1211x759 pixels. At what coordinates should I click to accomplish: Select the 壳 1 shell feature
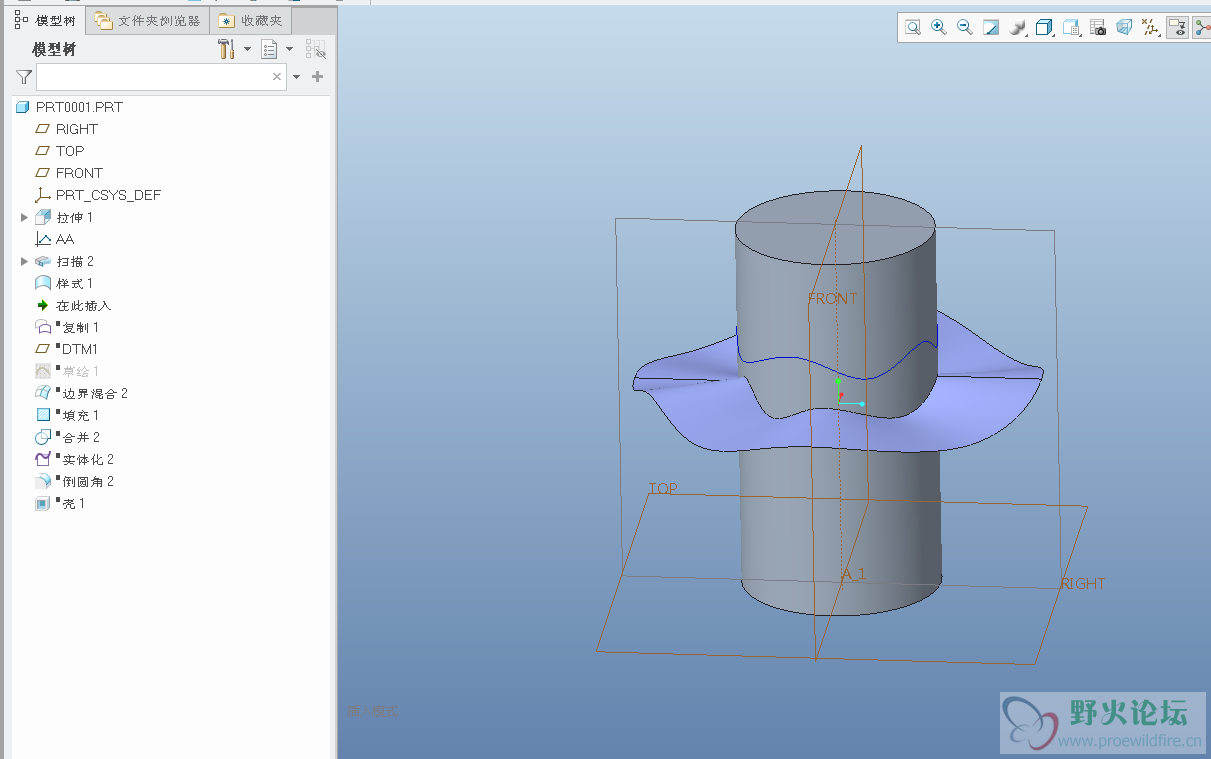tap(60, 503)
